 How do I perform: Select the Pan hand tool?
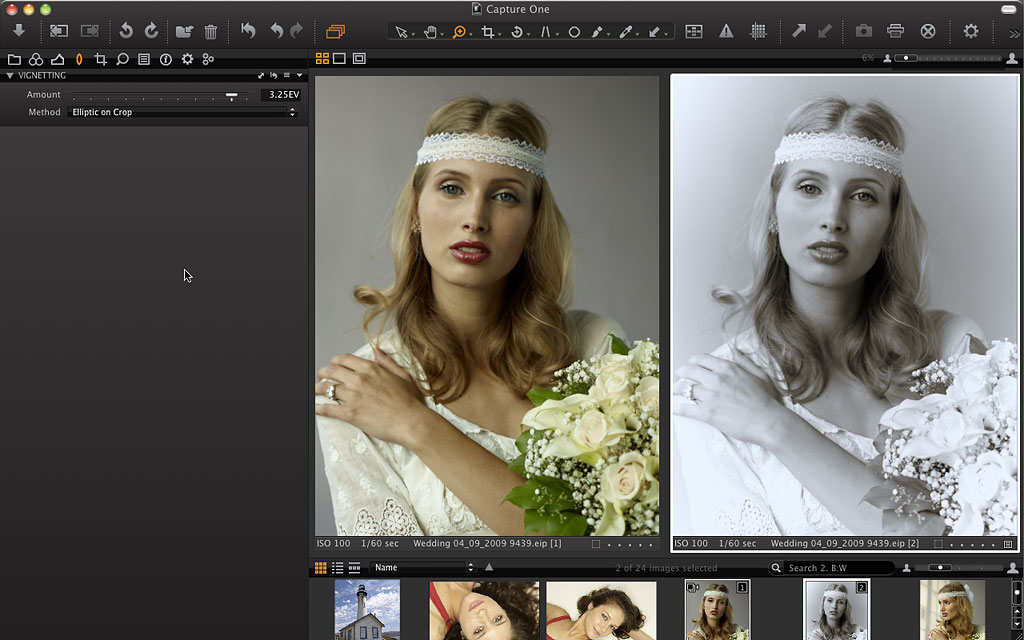430,32
